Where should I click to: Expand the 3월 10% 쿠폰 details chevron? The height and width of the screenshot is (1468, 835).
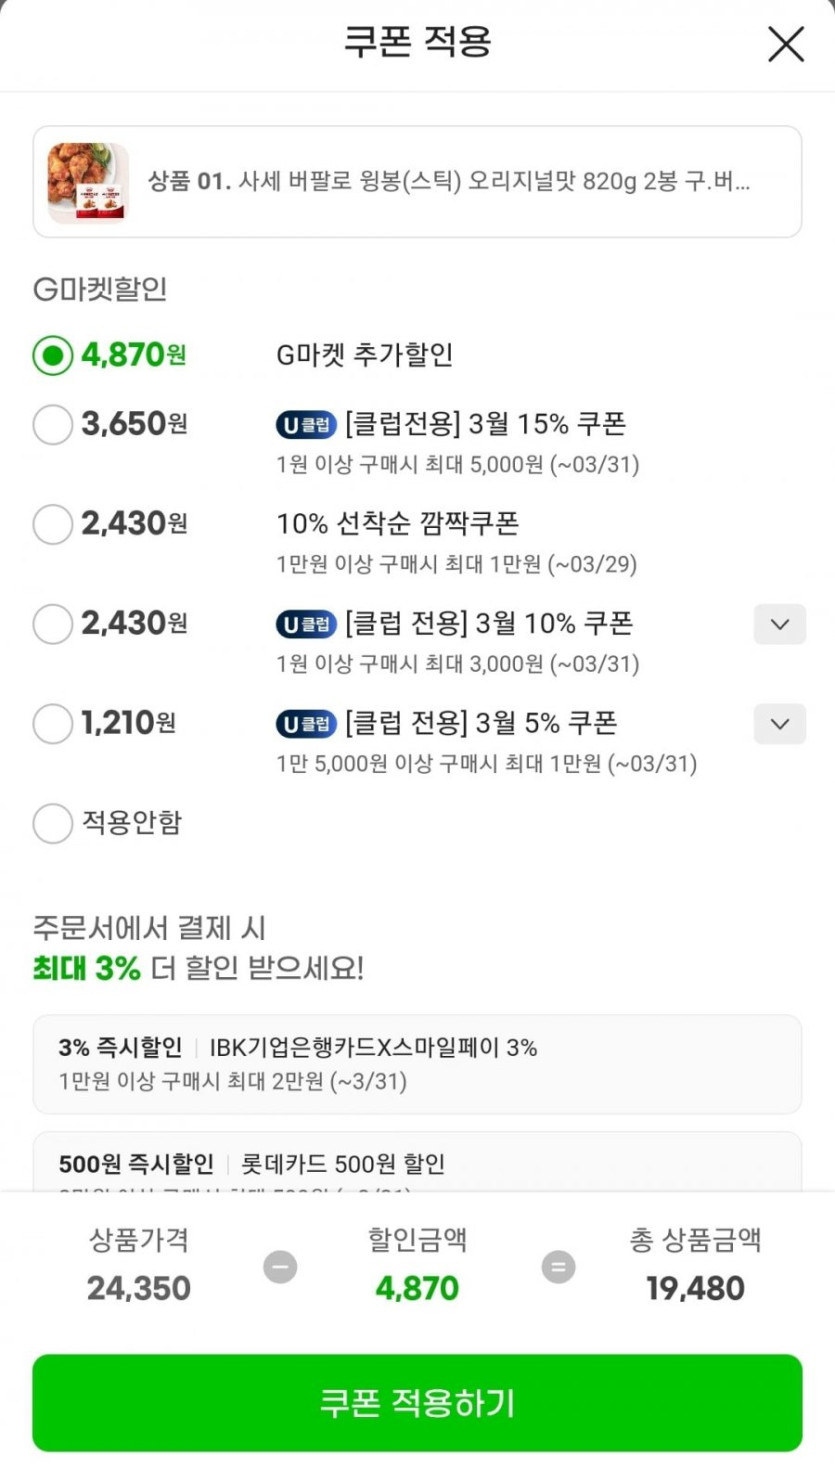click(x=779, y=624)
